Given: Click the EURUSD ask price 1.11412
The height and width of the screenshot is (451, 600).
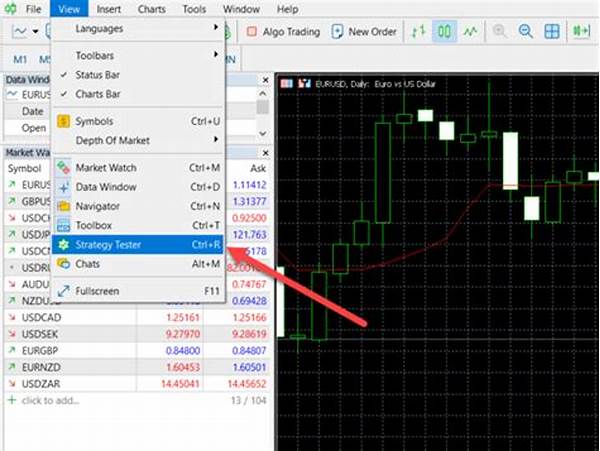Looking at the screenshot, I should tap(249, 185).
